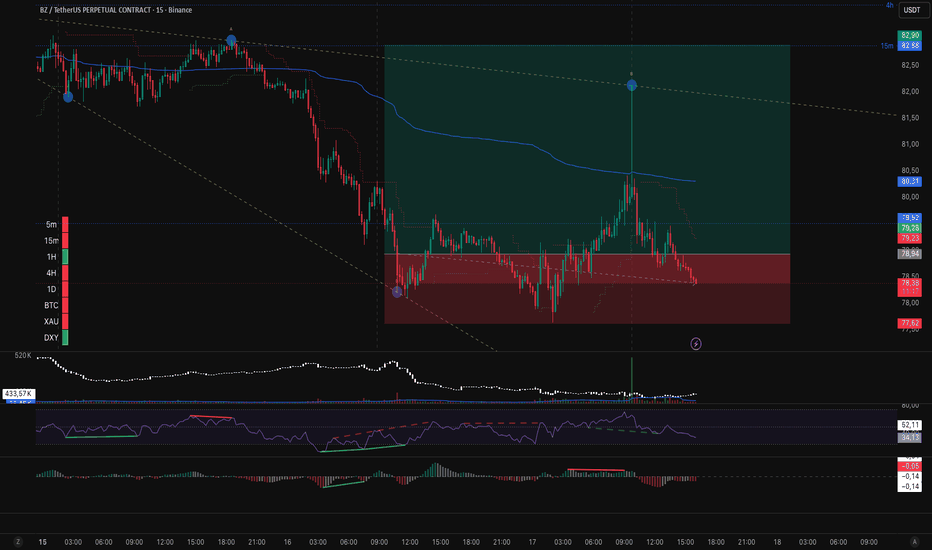This screenshot has height=550, width=932.
Task: Click the BTC row label in trend table
Action: pyautogui.click(x=51, y=305)
